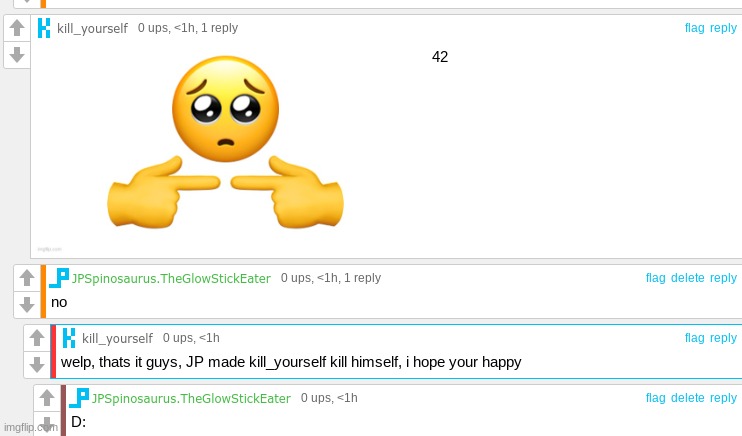
Task: Downvote the first kill_yourself comment with emoji image
Action: tap(17, 55)
